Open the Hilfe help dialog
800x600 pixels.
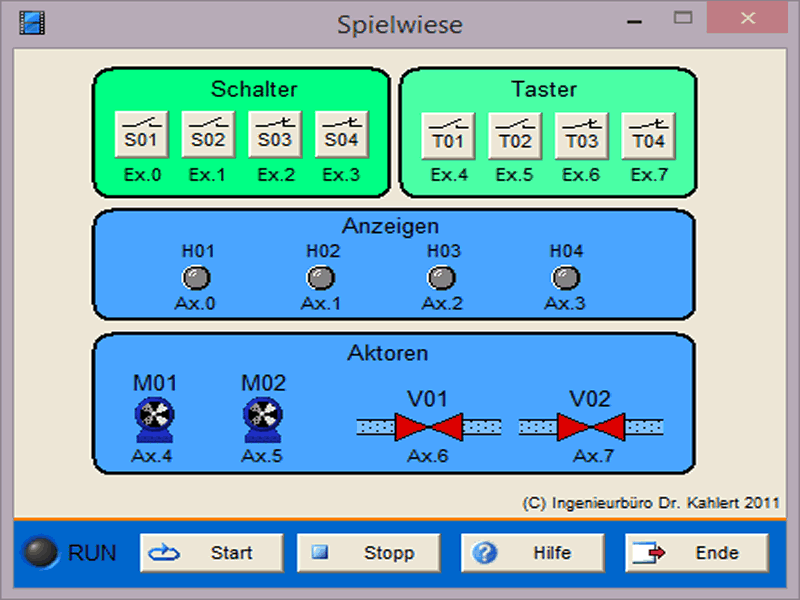(532, 553)
